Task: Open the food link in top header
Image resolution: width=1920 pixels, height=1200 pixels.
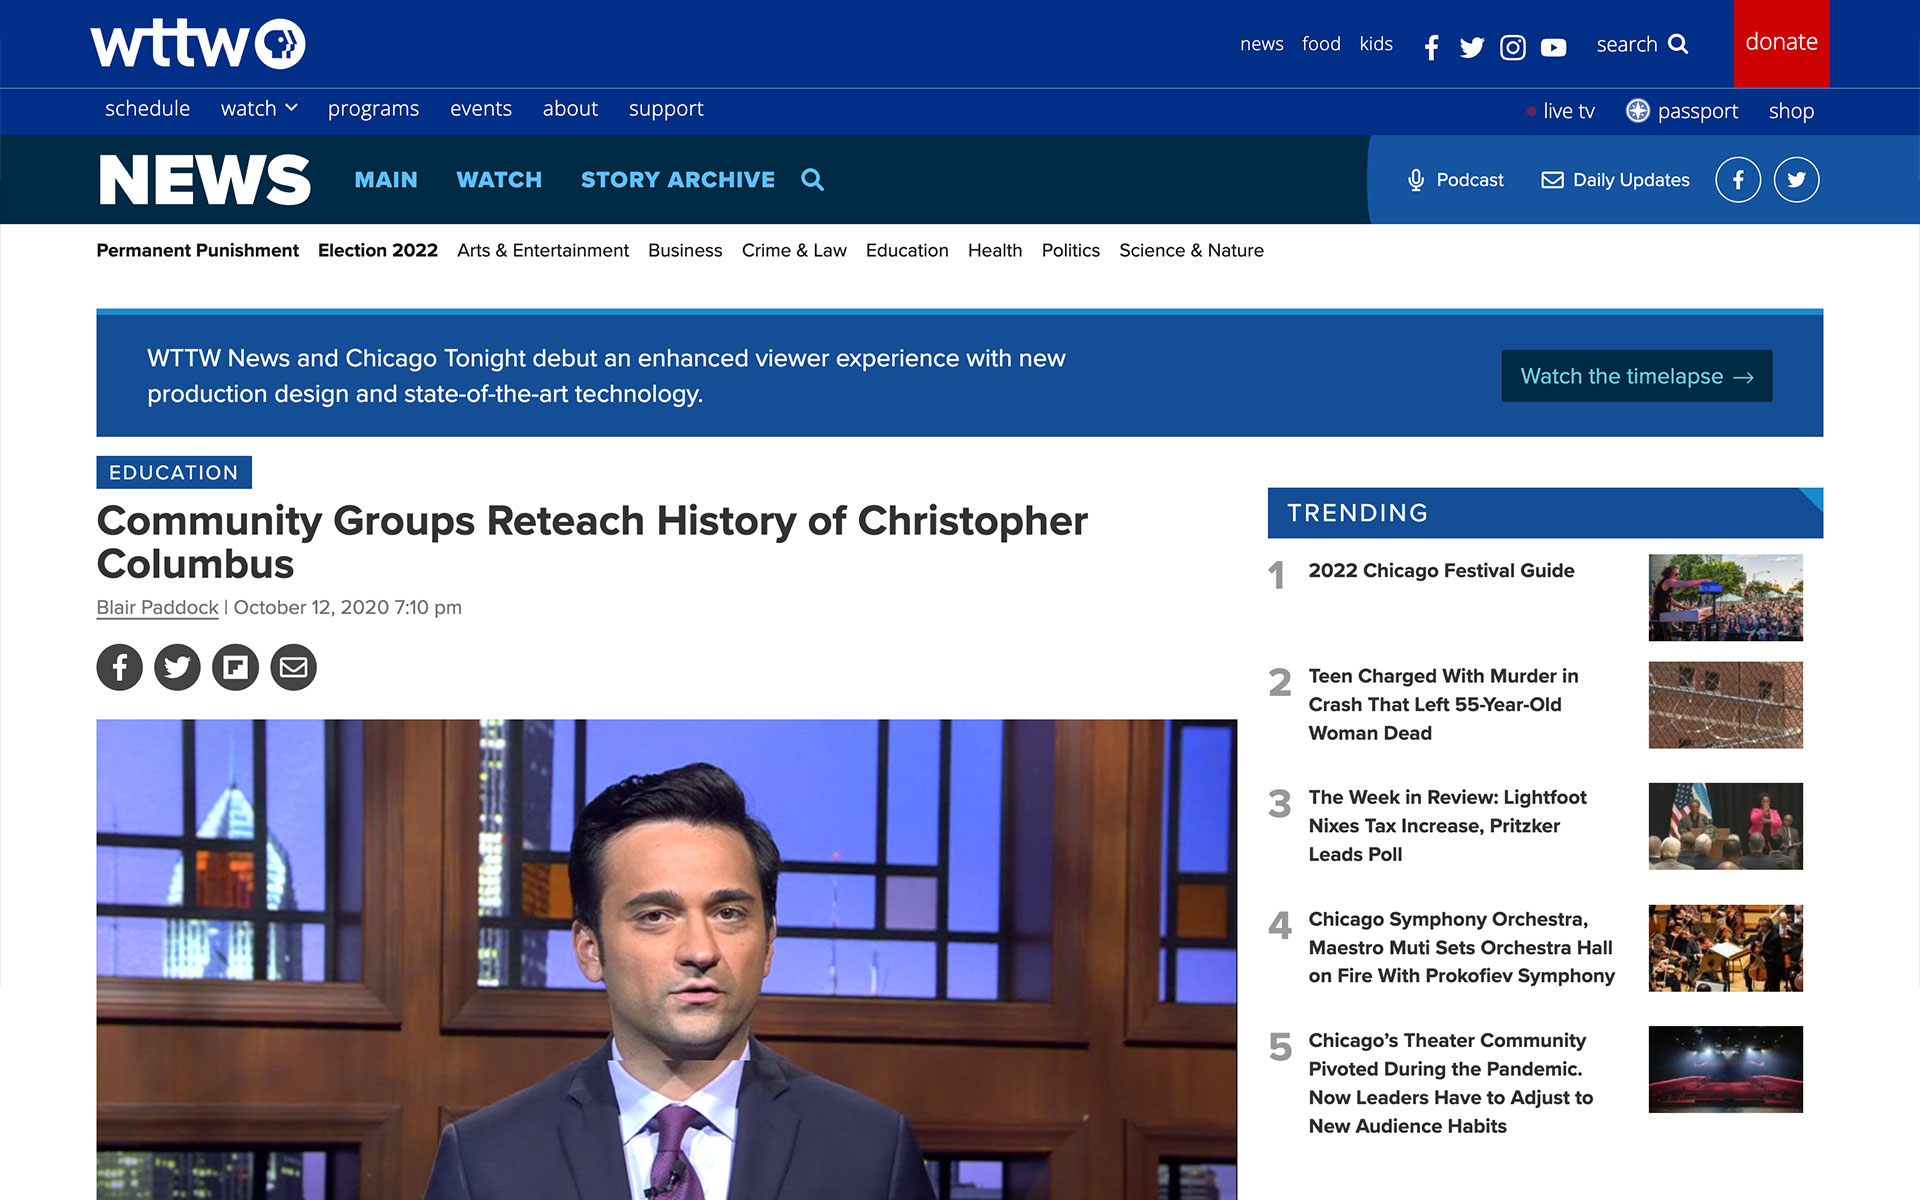Action: tap(1321, 44)
